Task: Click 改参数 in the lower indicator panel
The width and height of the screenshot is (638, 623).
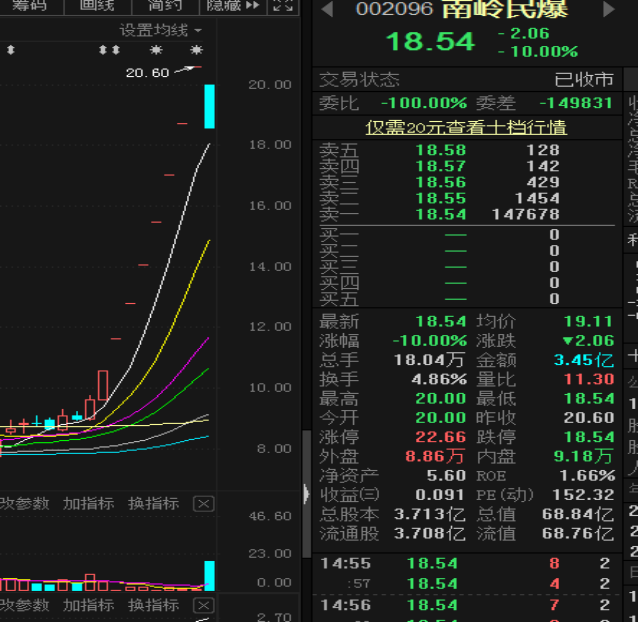Action: [24, 605]
